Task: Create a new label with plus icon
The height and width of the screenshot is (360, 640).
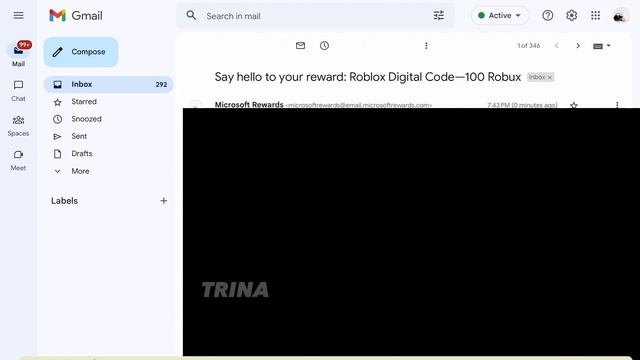Action: coord(164,201)
